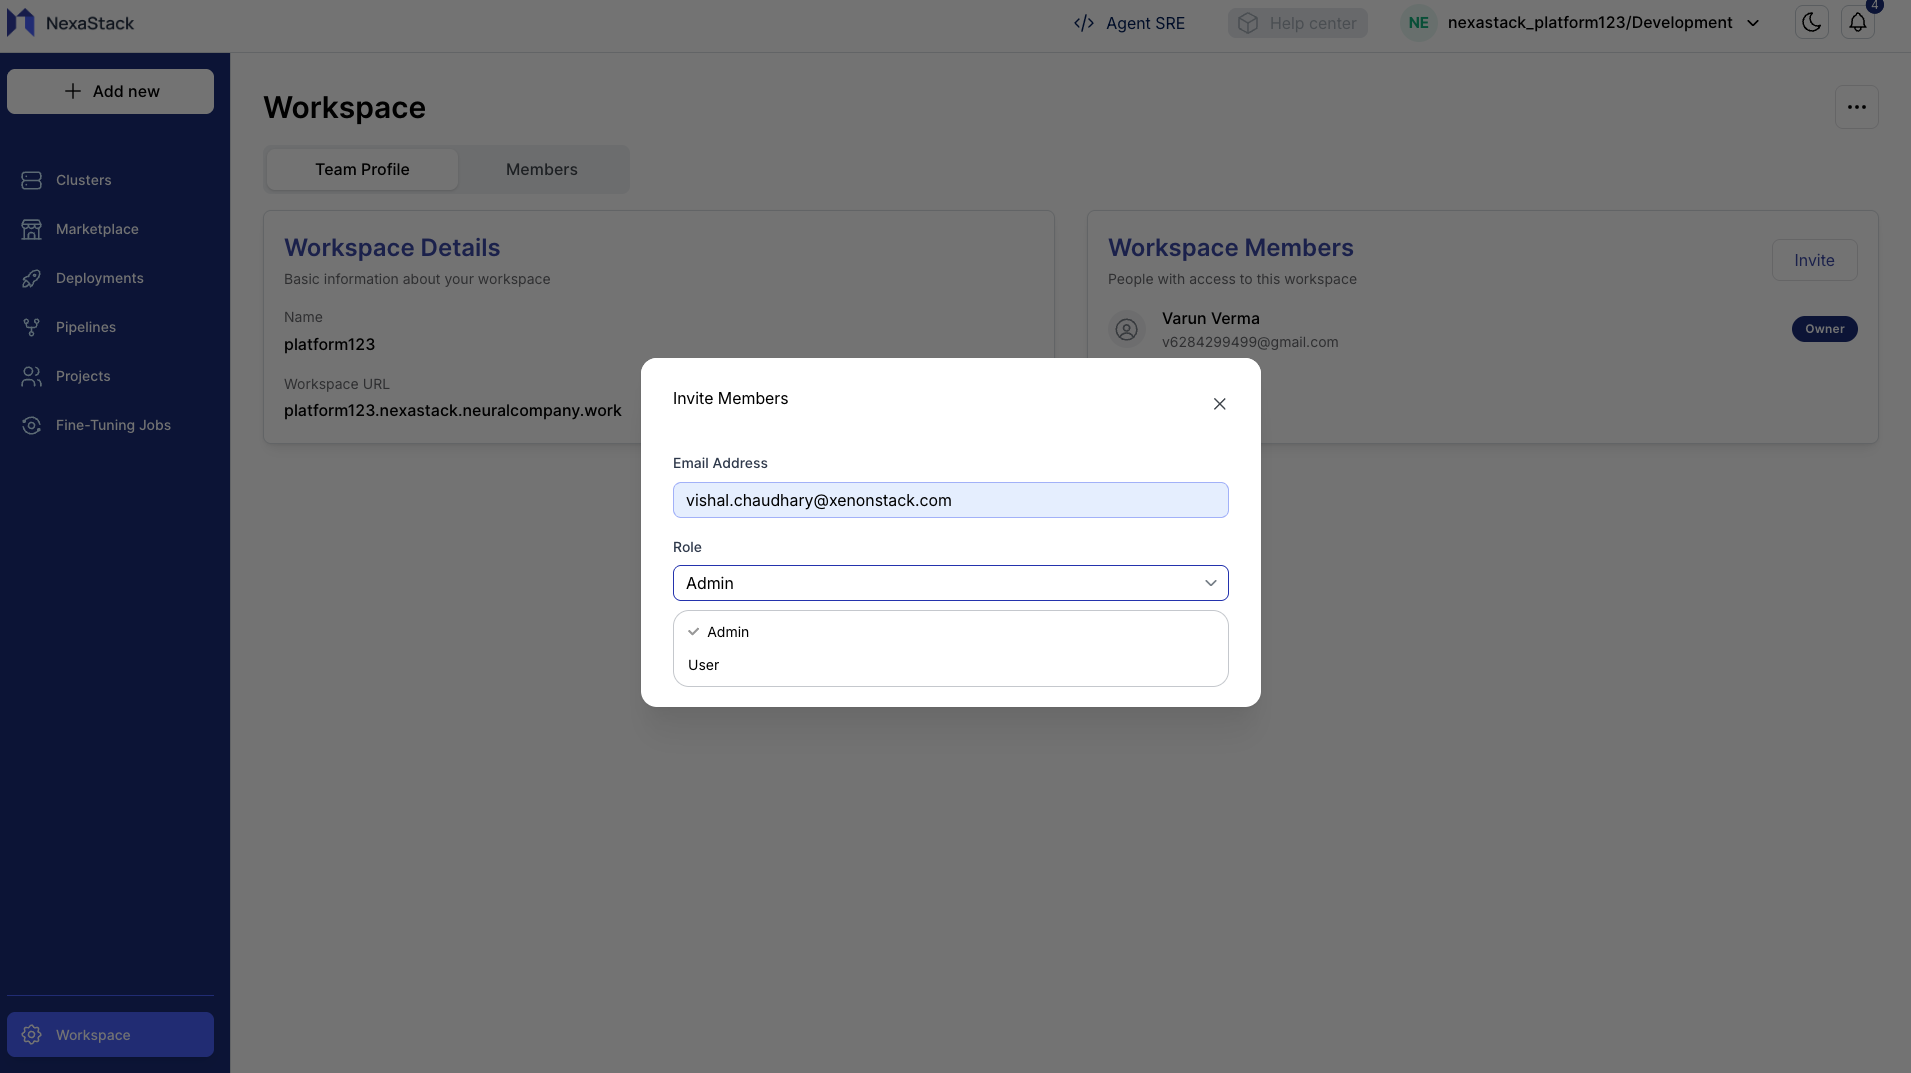Screen dimensions: 1911x1073
Task: Go to Projects
Action: point(83,376)
